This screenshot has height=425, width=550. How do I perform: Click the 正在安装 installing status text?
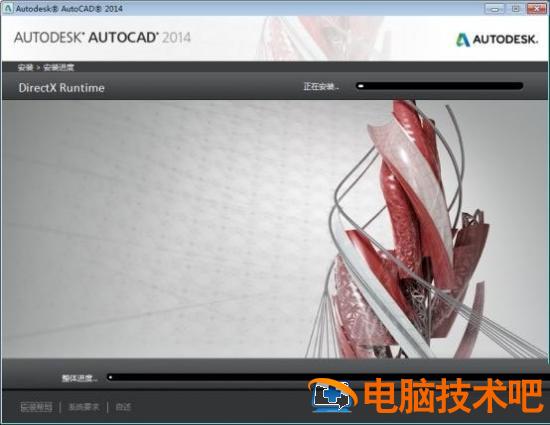(x=321, y=86)
